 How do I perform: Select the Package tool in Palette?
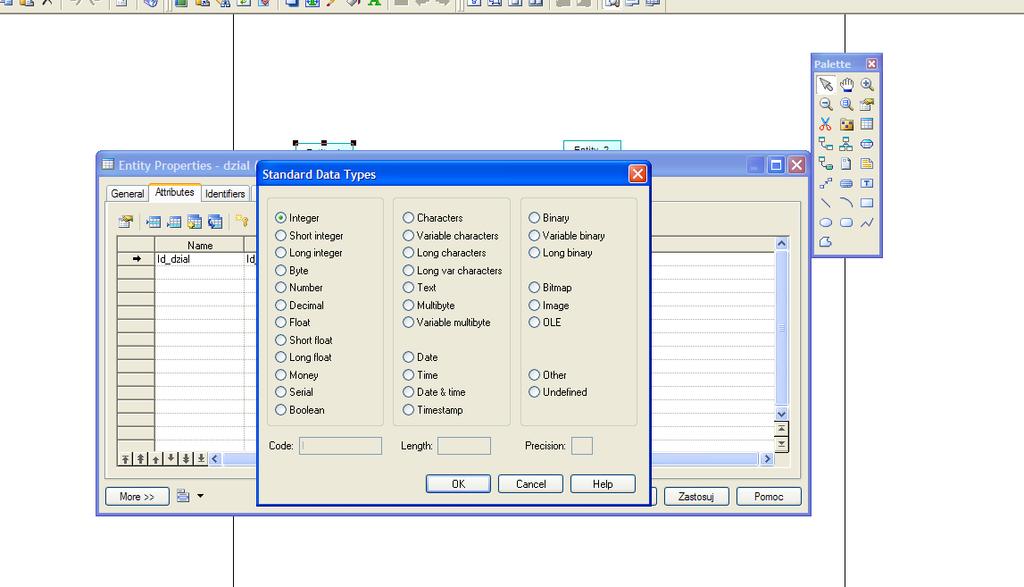coord(846,124)
